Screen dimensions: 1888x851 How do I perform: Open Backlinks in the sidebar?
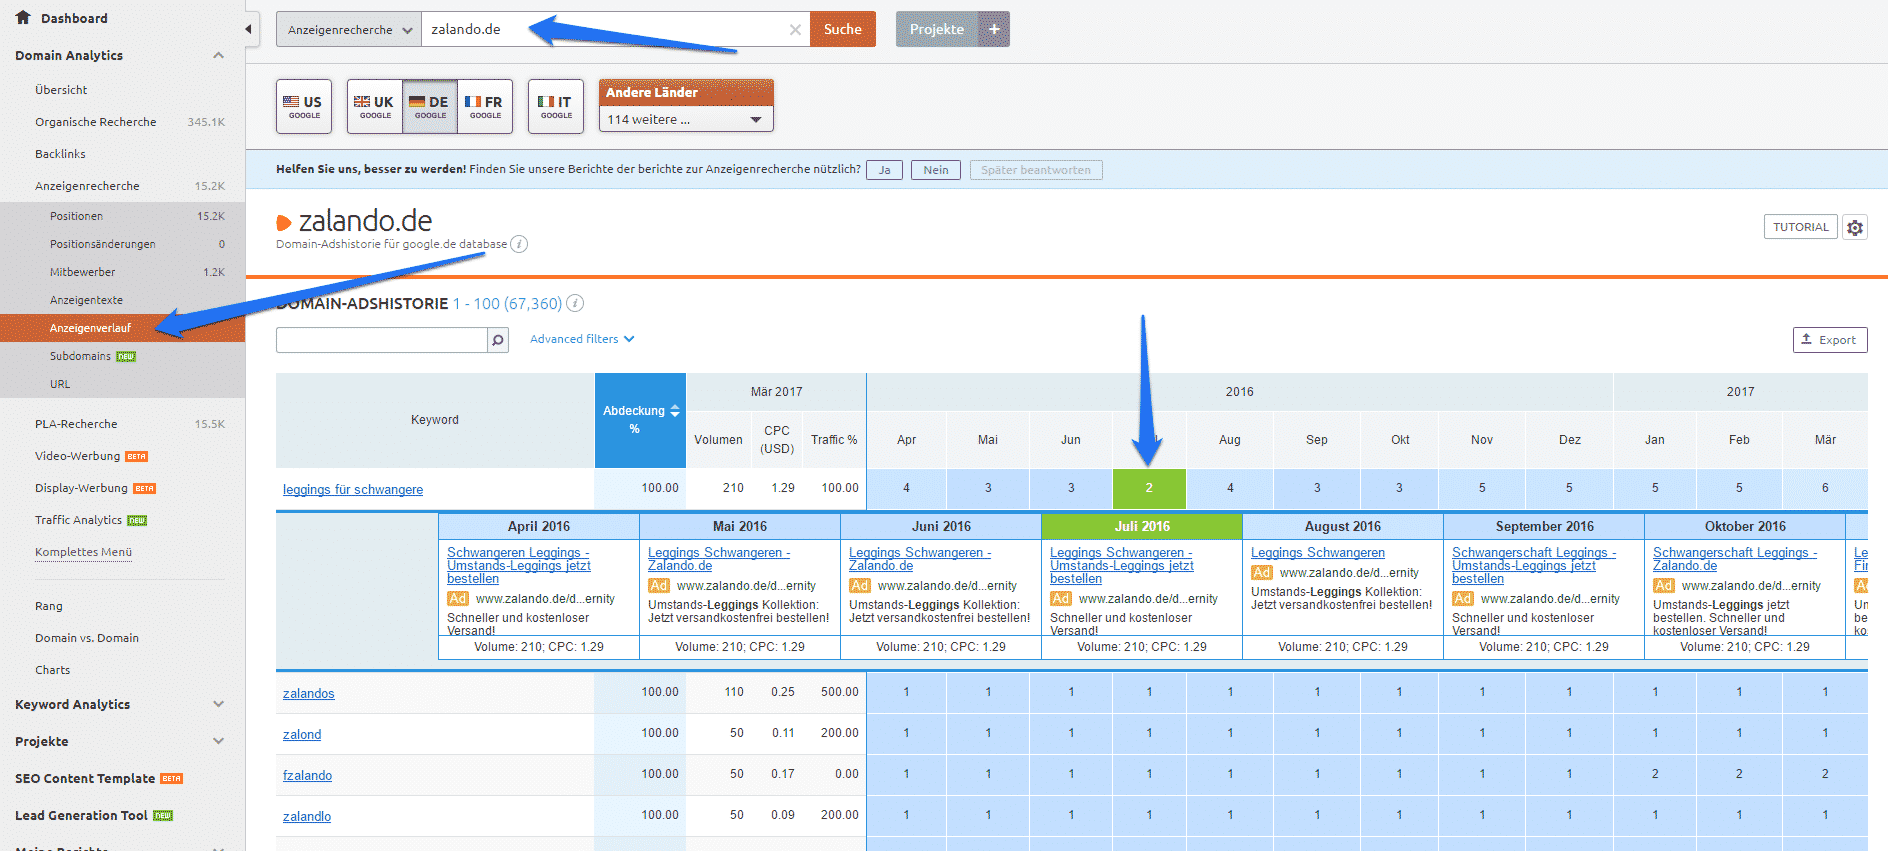pyautogui.click(x=60, y=154)
